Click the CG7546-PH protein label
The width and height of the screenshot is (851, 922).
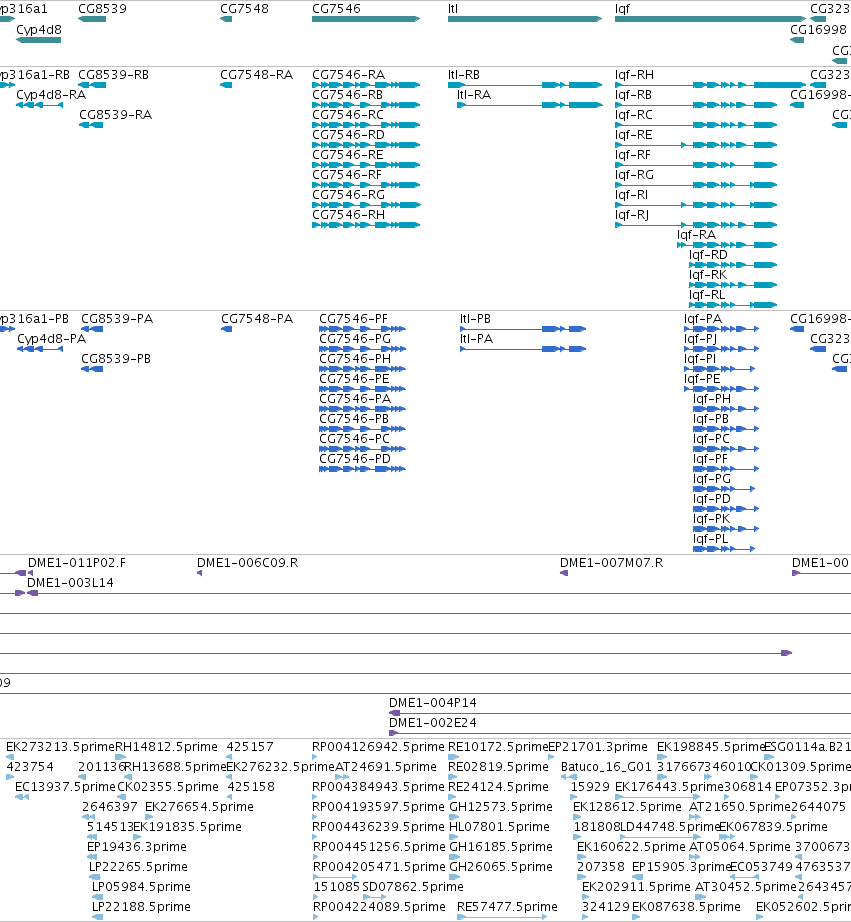point(355,359)
